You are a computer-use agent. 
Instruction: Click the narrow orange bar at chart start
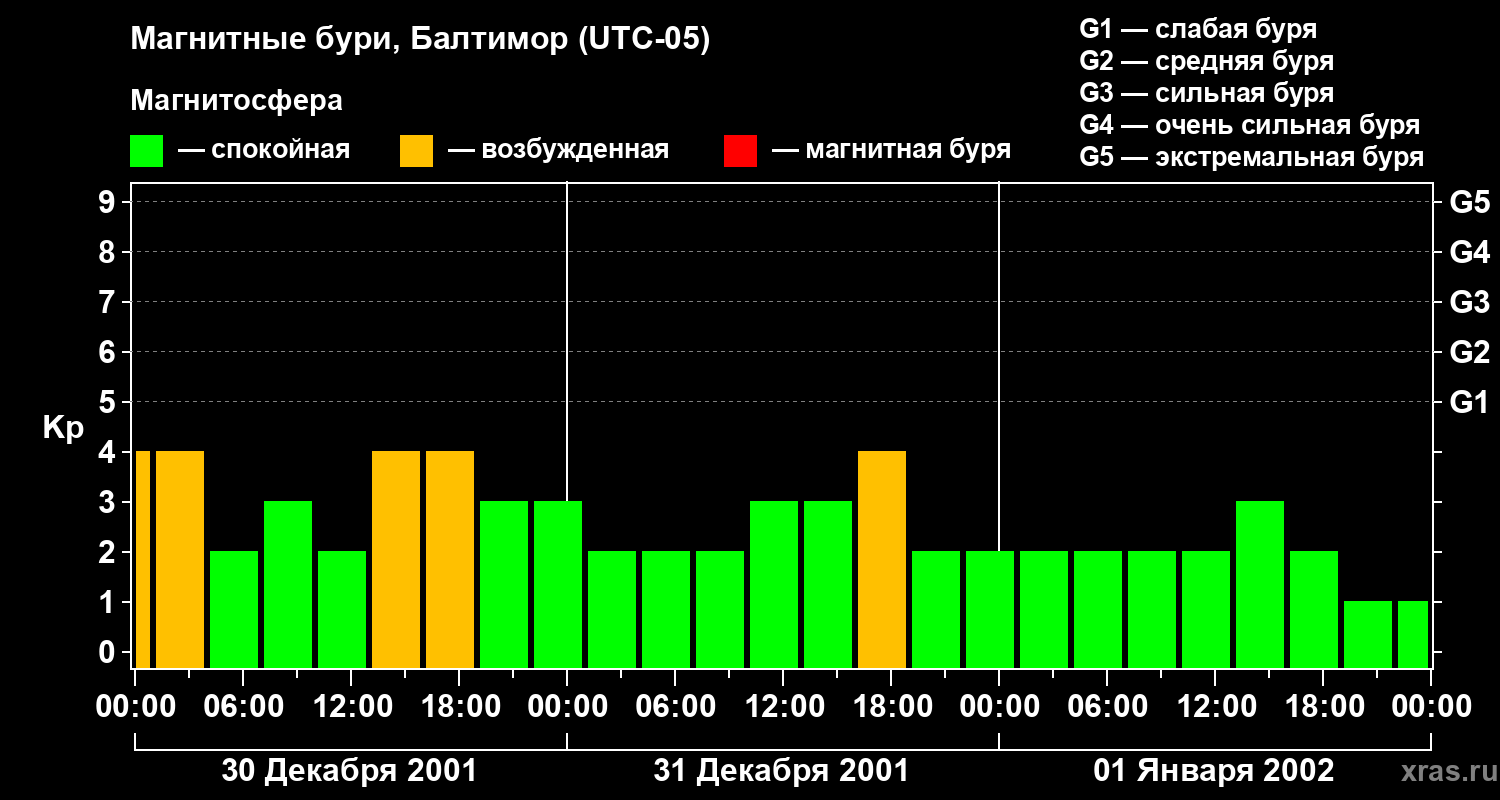(142, 559)
